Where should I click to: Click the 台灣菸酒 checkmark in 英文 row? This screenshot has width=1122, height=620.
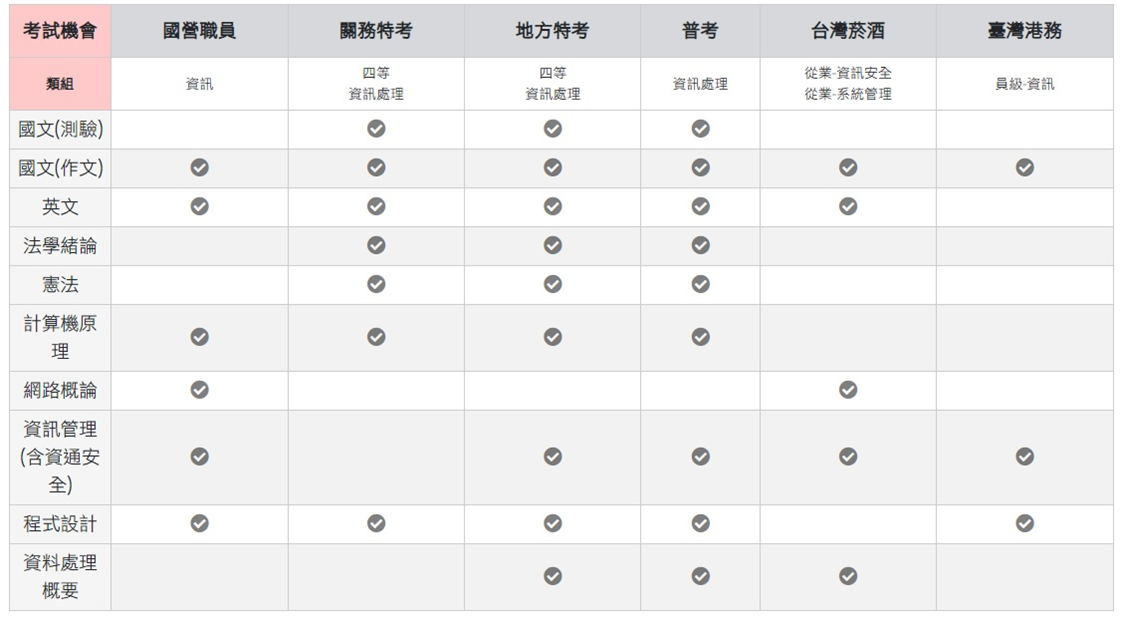848,207
